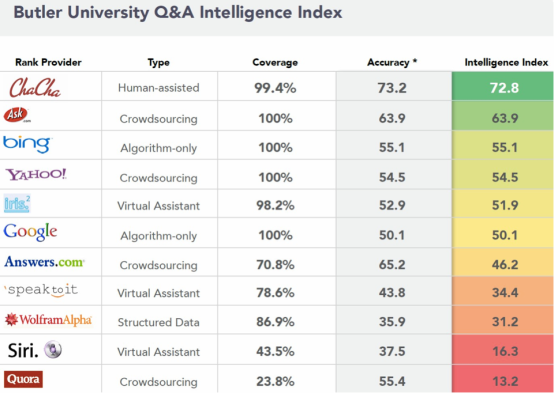Click the Butler University Q&A title
The height and width of the screenshot is (397, 558).
pos(178,12)
